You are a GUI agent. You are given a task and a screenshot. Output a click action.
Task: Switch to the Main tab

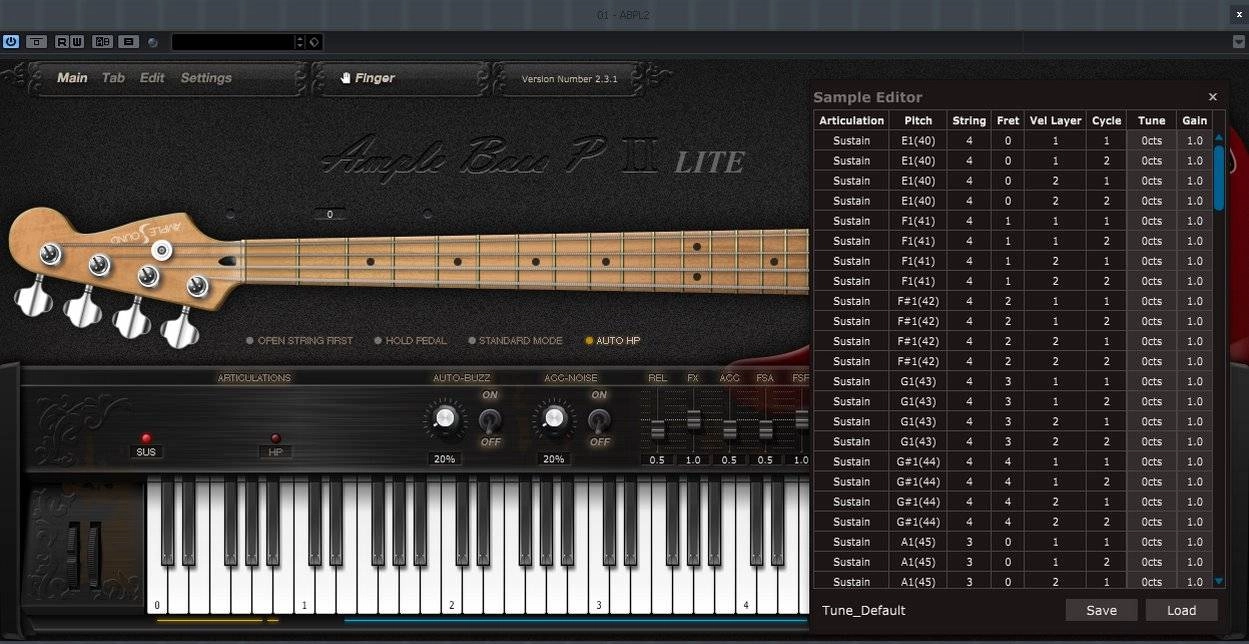tap(72, 78)
